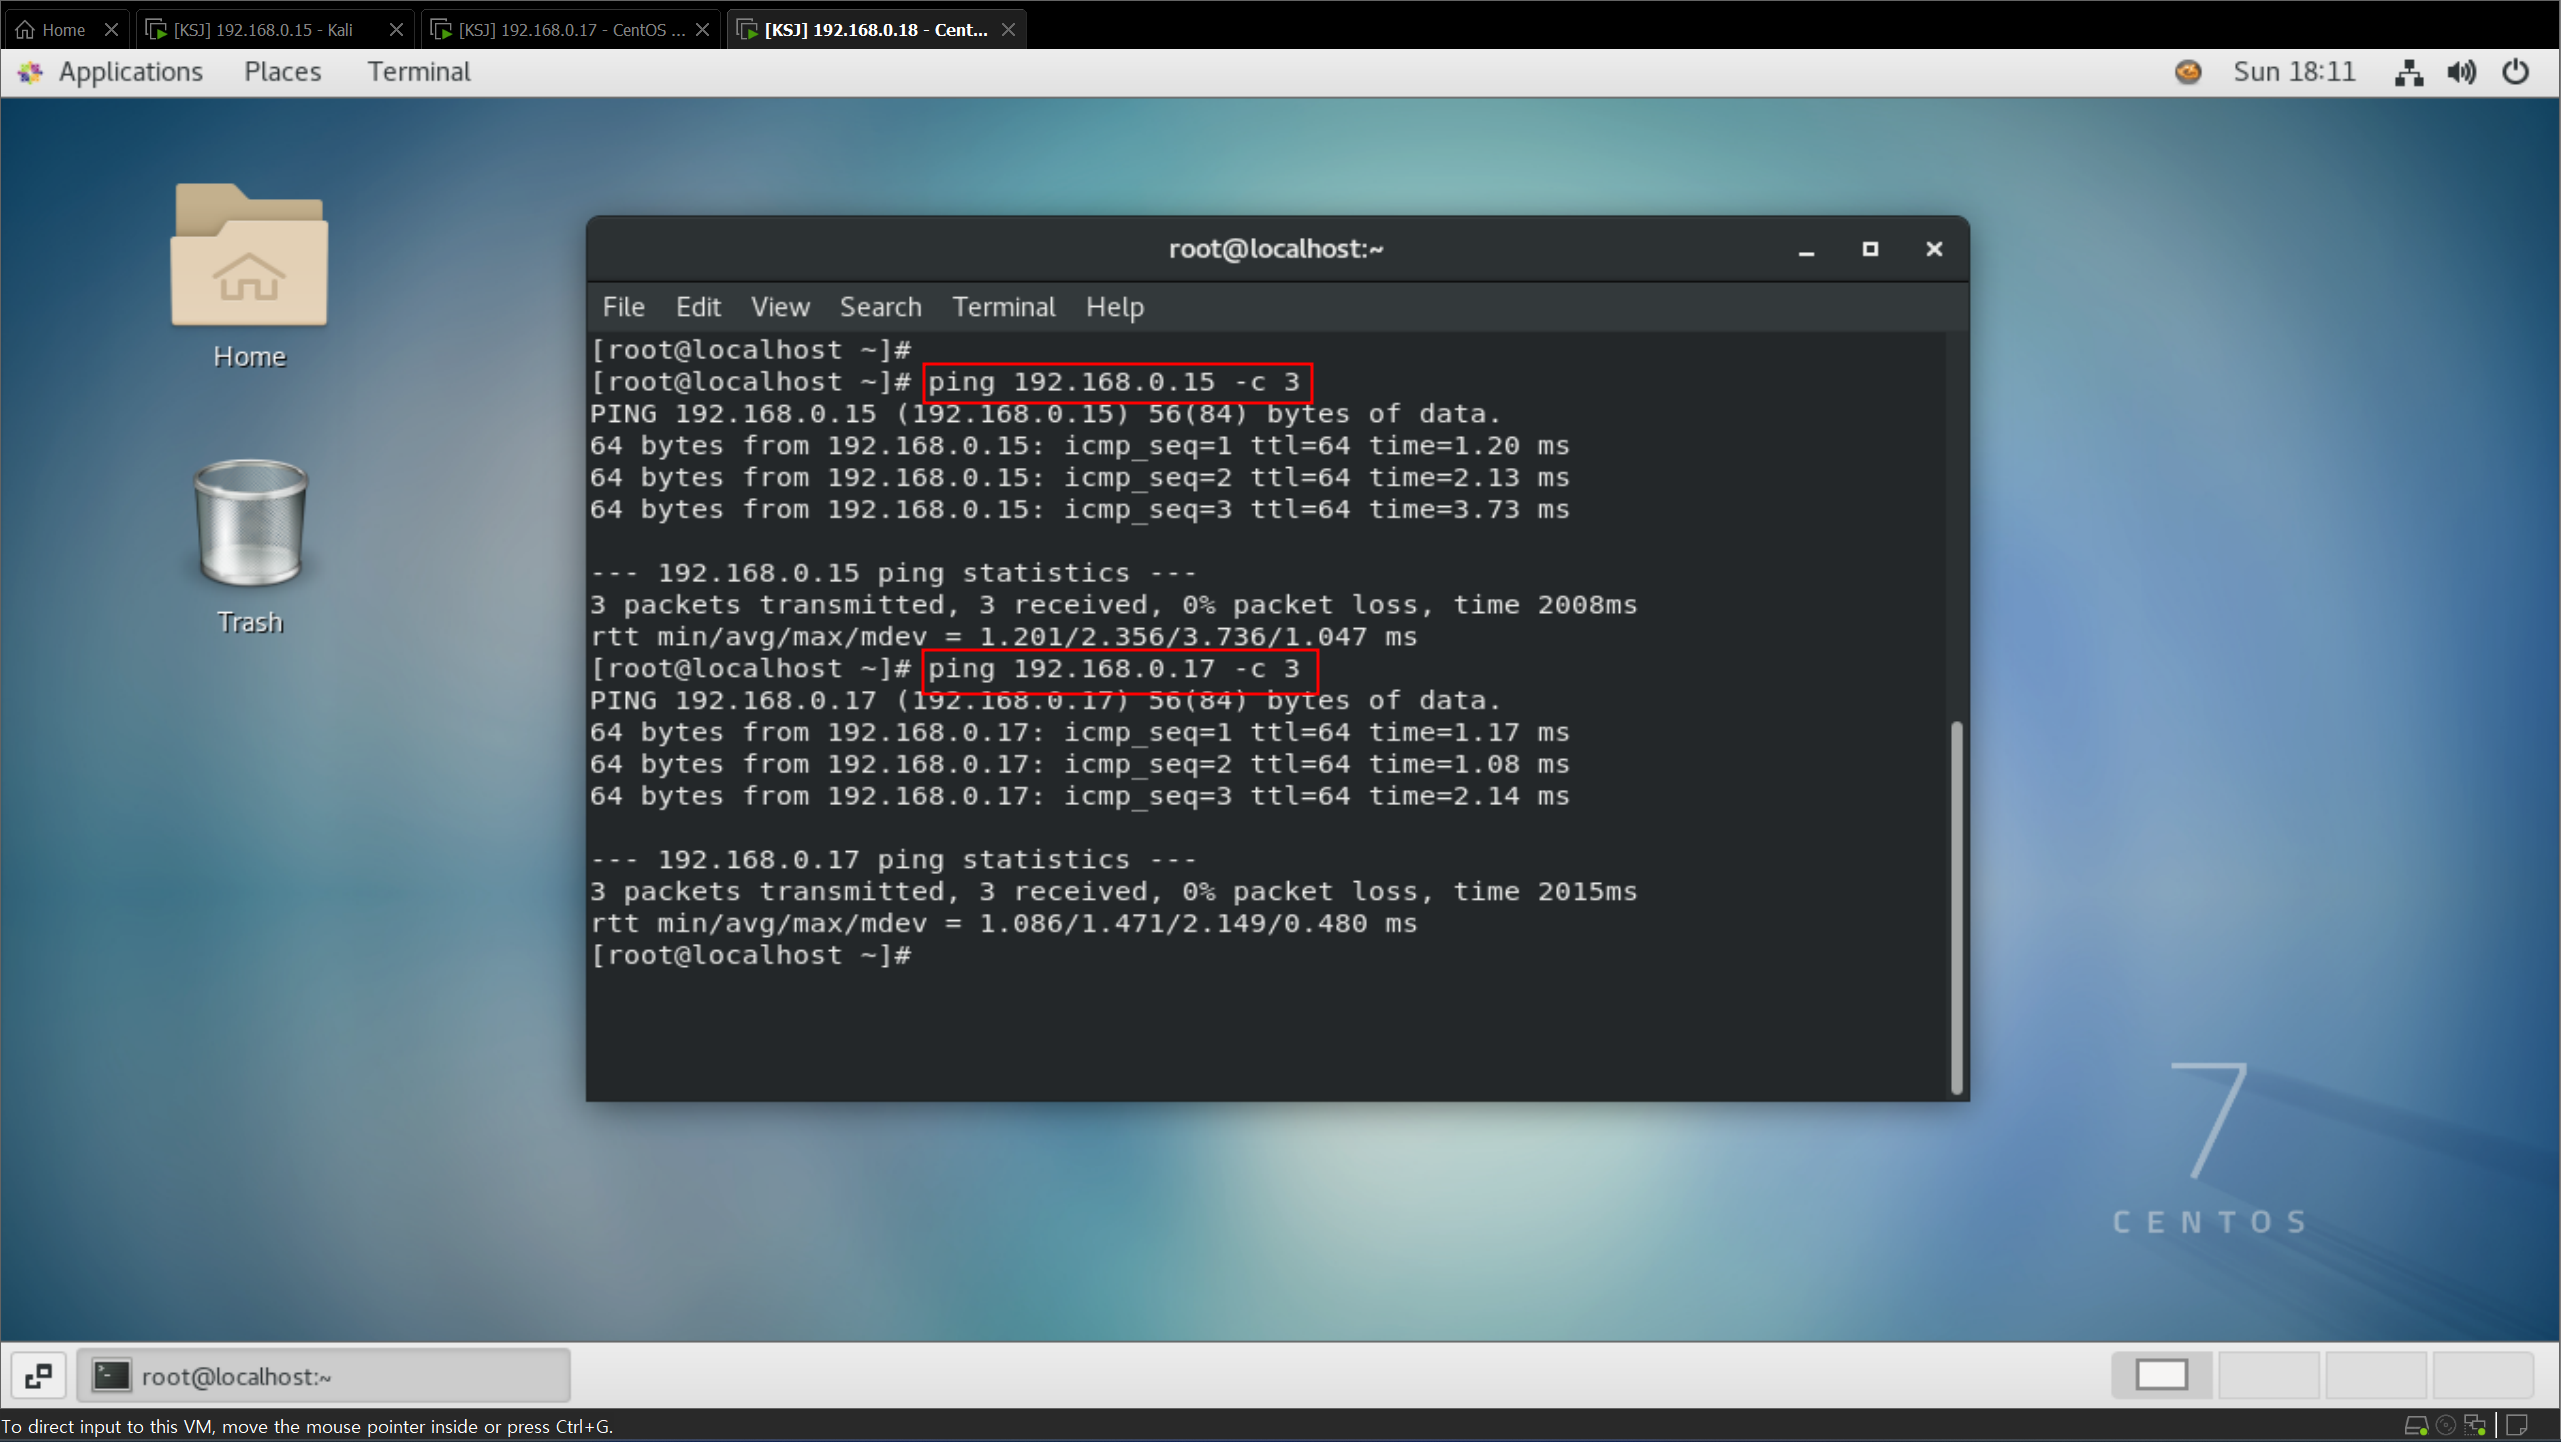Screen dimensions: 2561x1442
Task: Open the terminal's Search menu
Action: point(880,307)
